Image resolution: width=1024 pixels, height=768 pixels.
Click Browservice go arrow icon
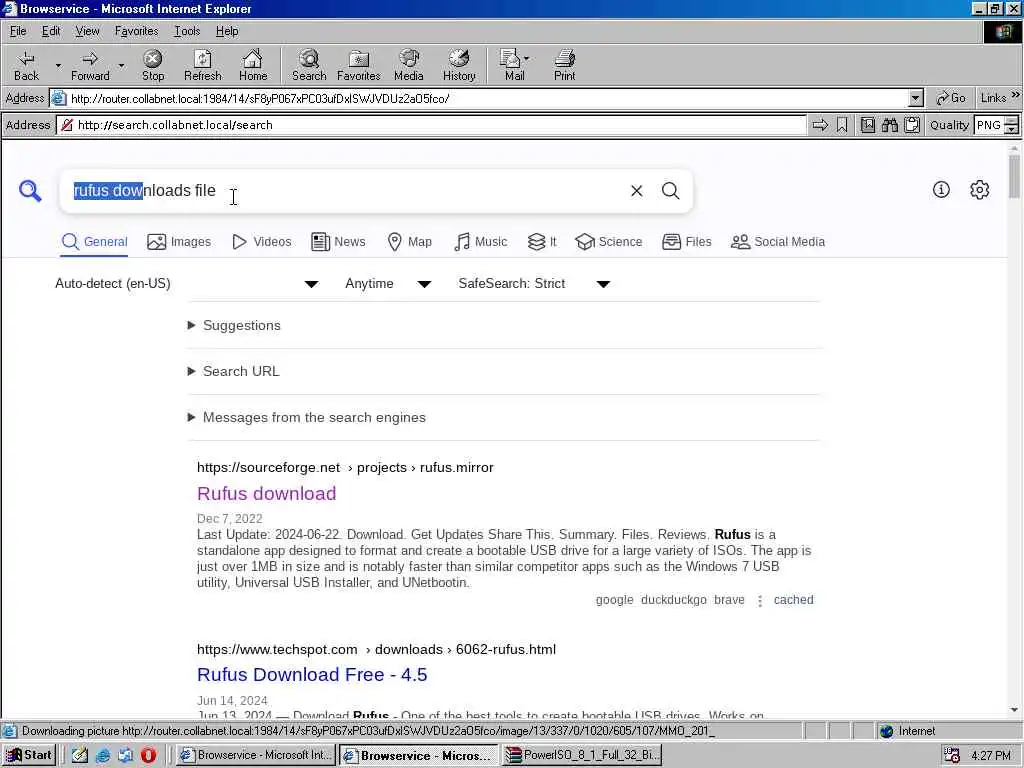[820, 125]
